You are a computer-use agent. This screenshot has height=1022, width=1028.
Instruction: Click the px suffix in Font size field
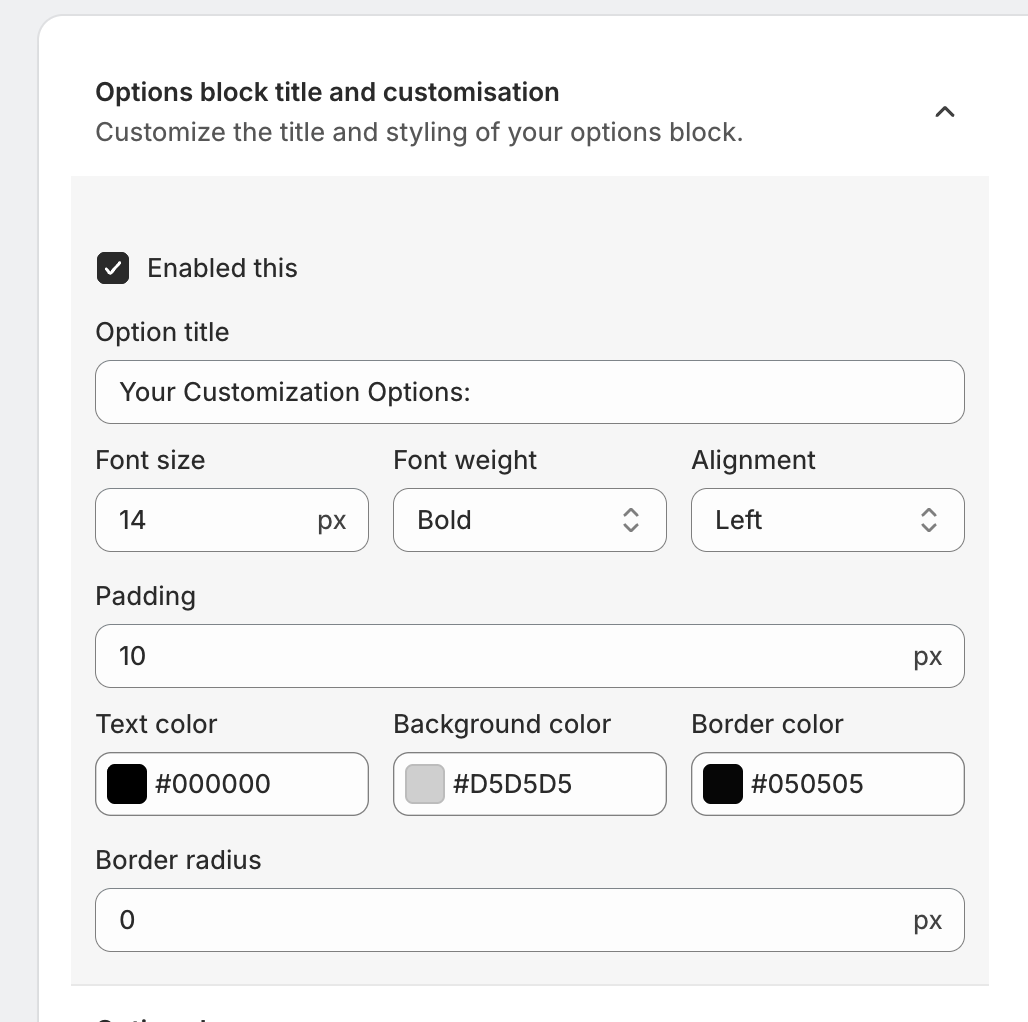coord(332,520)
